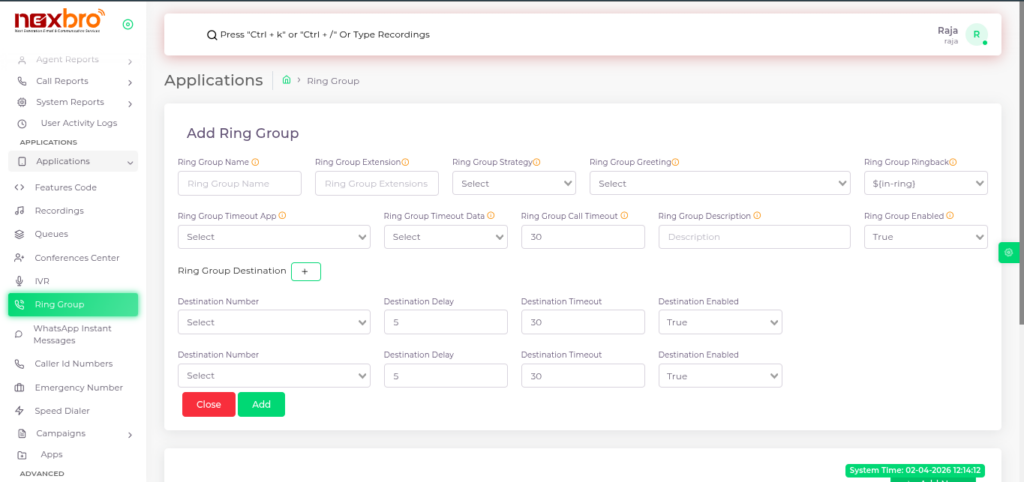
Task: Open the Ring Group Ringback dropdown
Action: (925, 183)
